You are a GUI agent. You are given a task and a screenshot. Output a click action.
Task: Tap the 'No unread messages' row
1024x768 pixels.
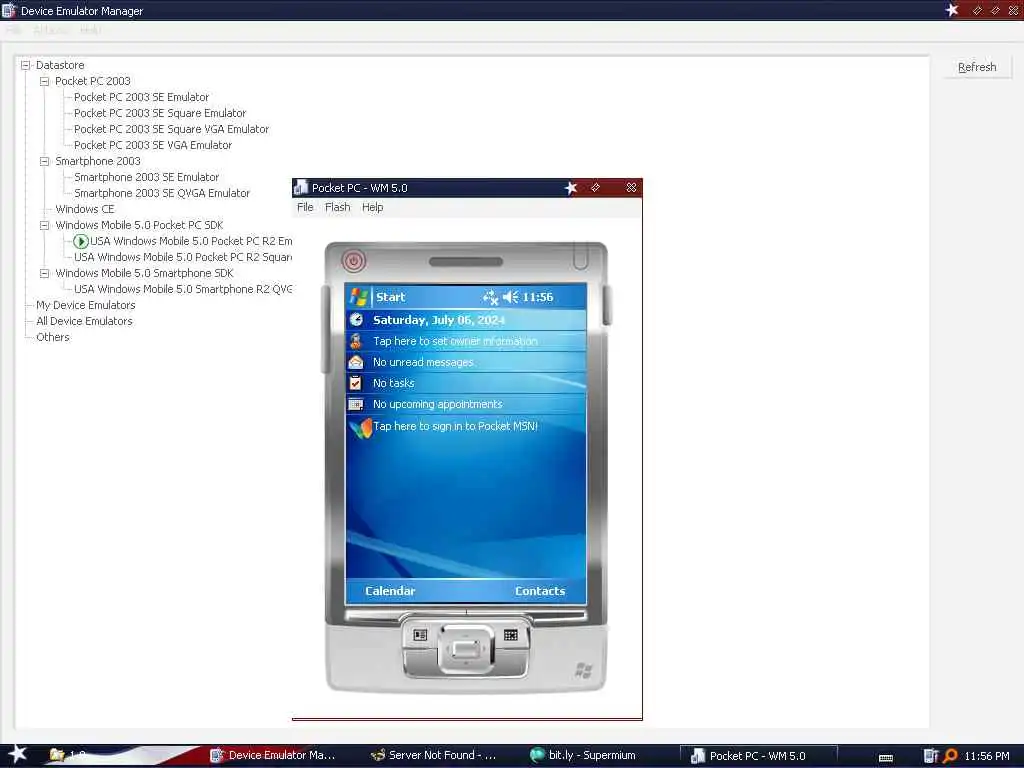pyautogui.click(x=466, y=362)
